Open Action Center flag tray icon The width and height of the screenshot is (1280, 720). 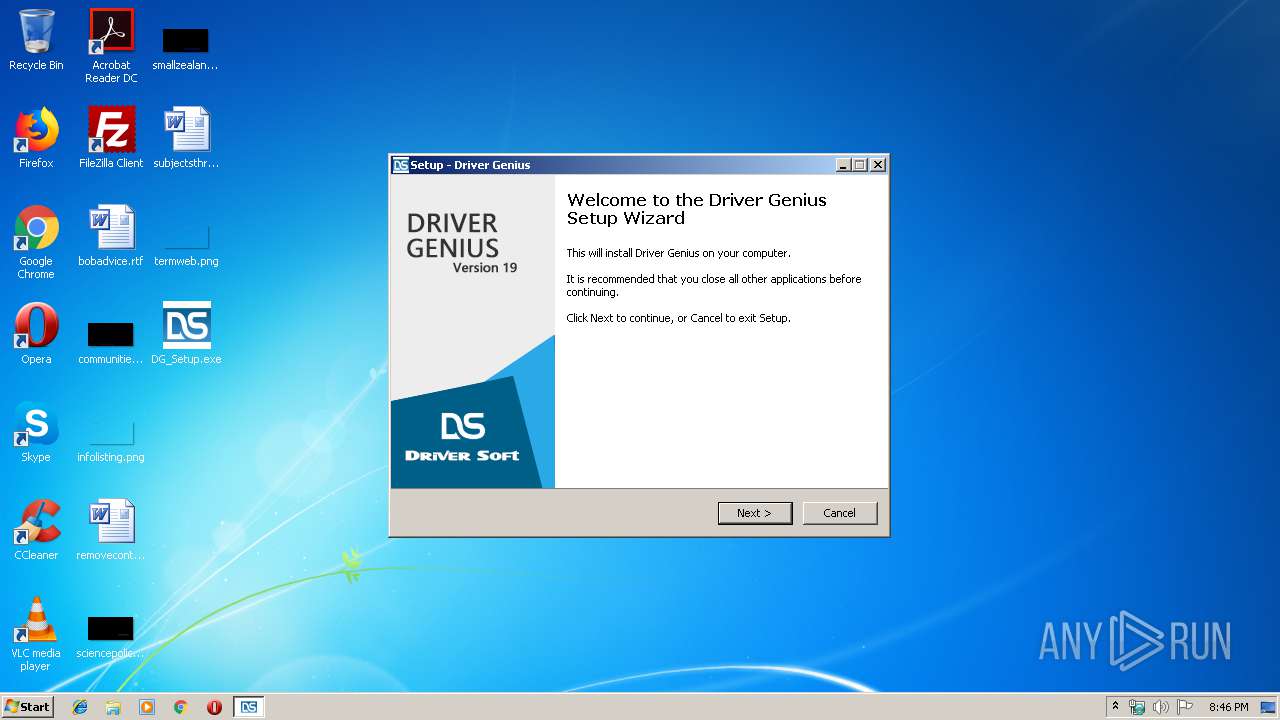tap(1185, 707)
